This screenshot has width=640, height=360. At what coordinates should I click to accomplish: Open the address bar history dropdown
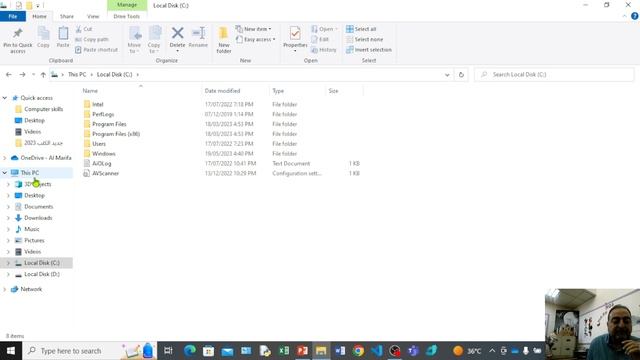point(447,75)
